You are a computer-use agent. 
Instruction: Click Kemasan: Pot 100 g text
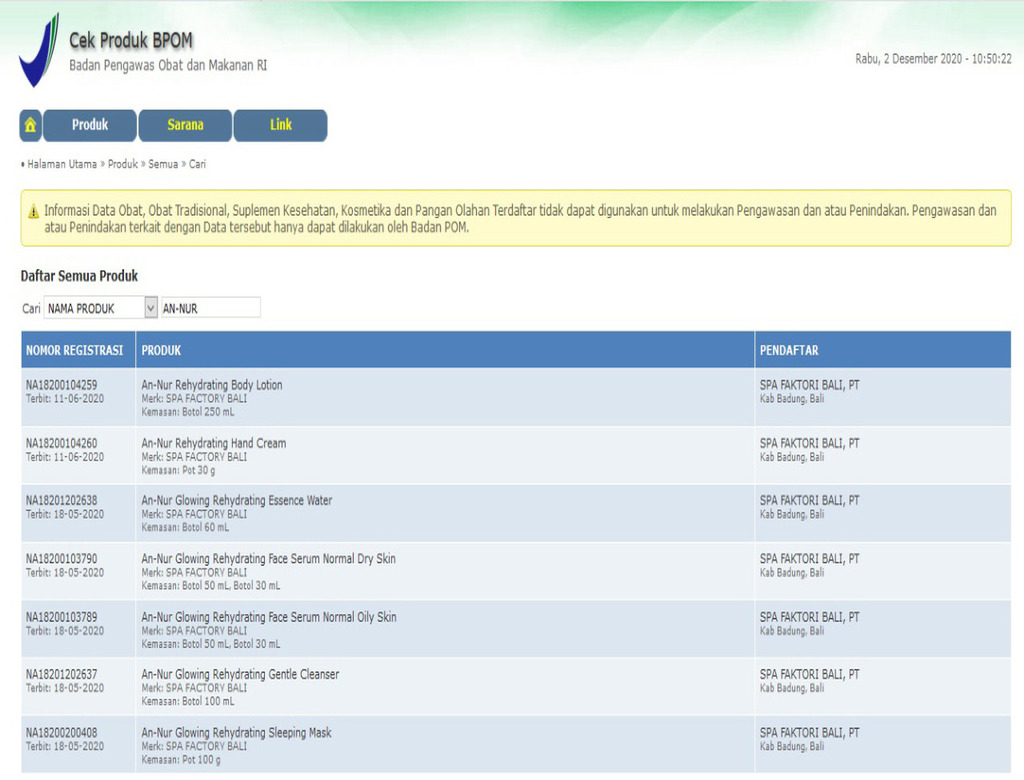(181, 760)
